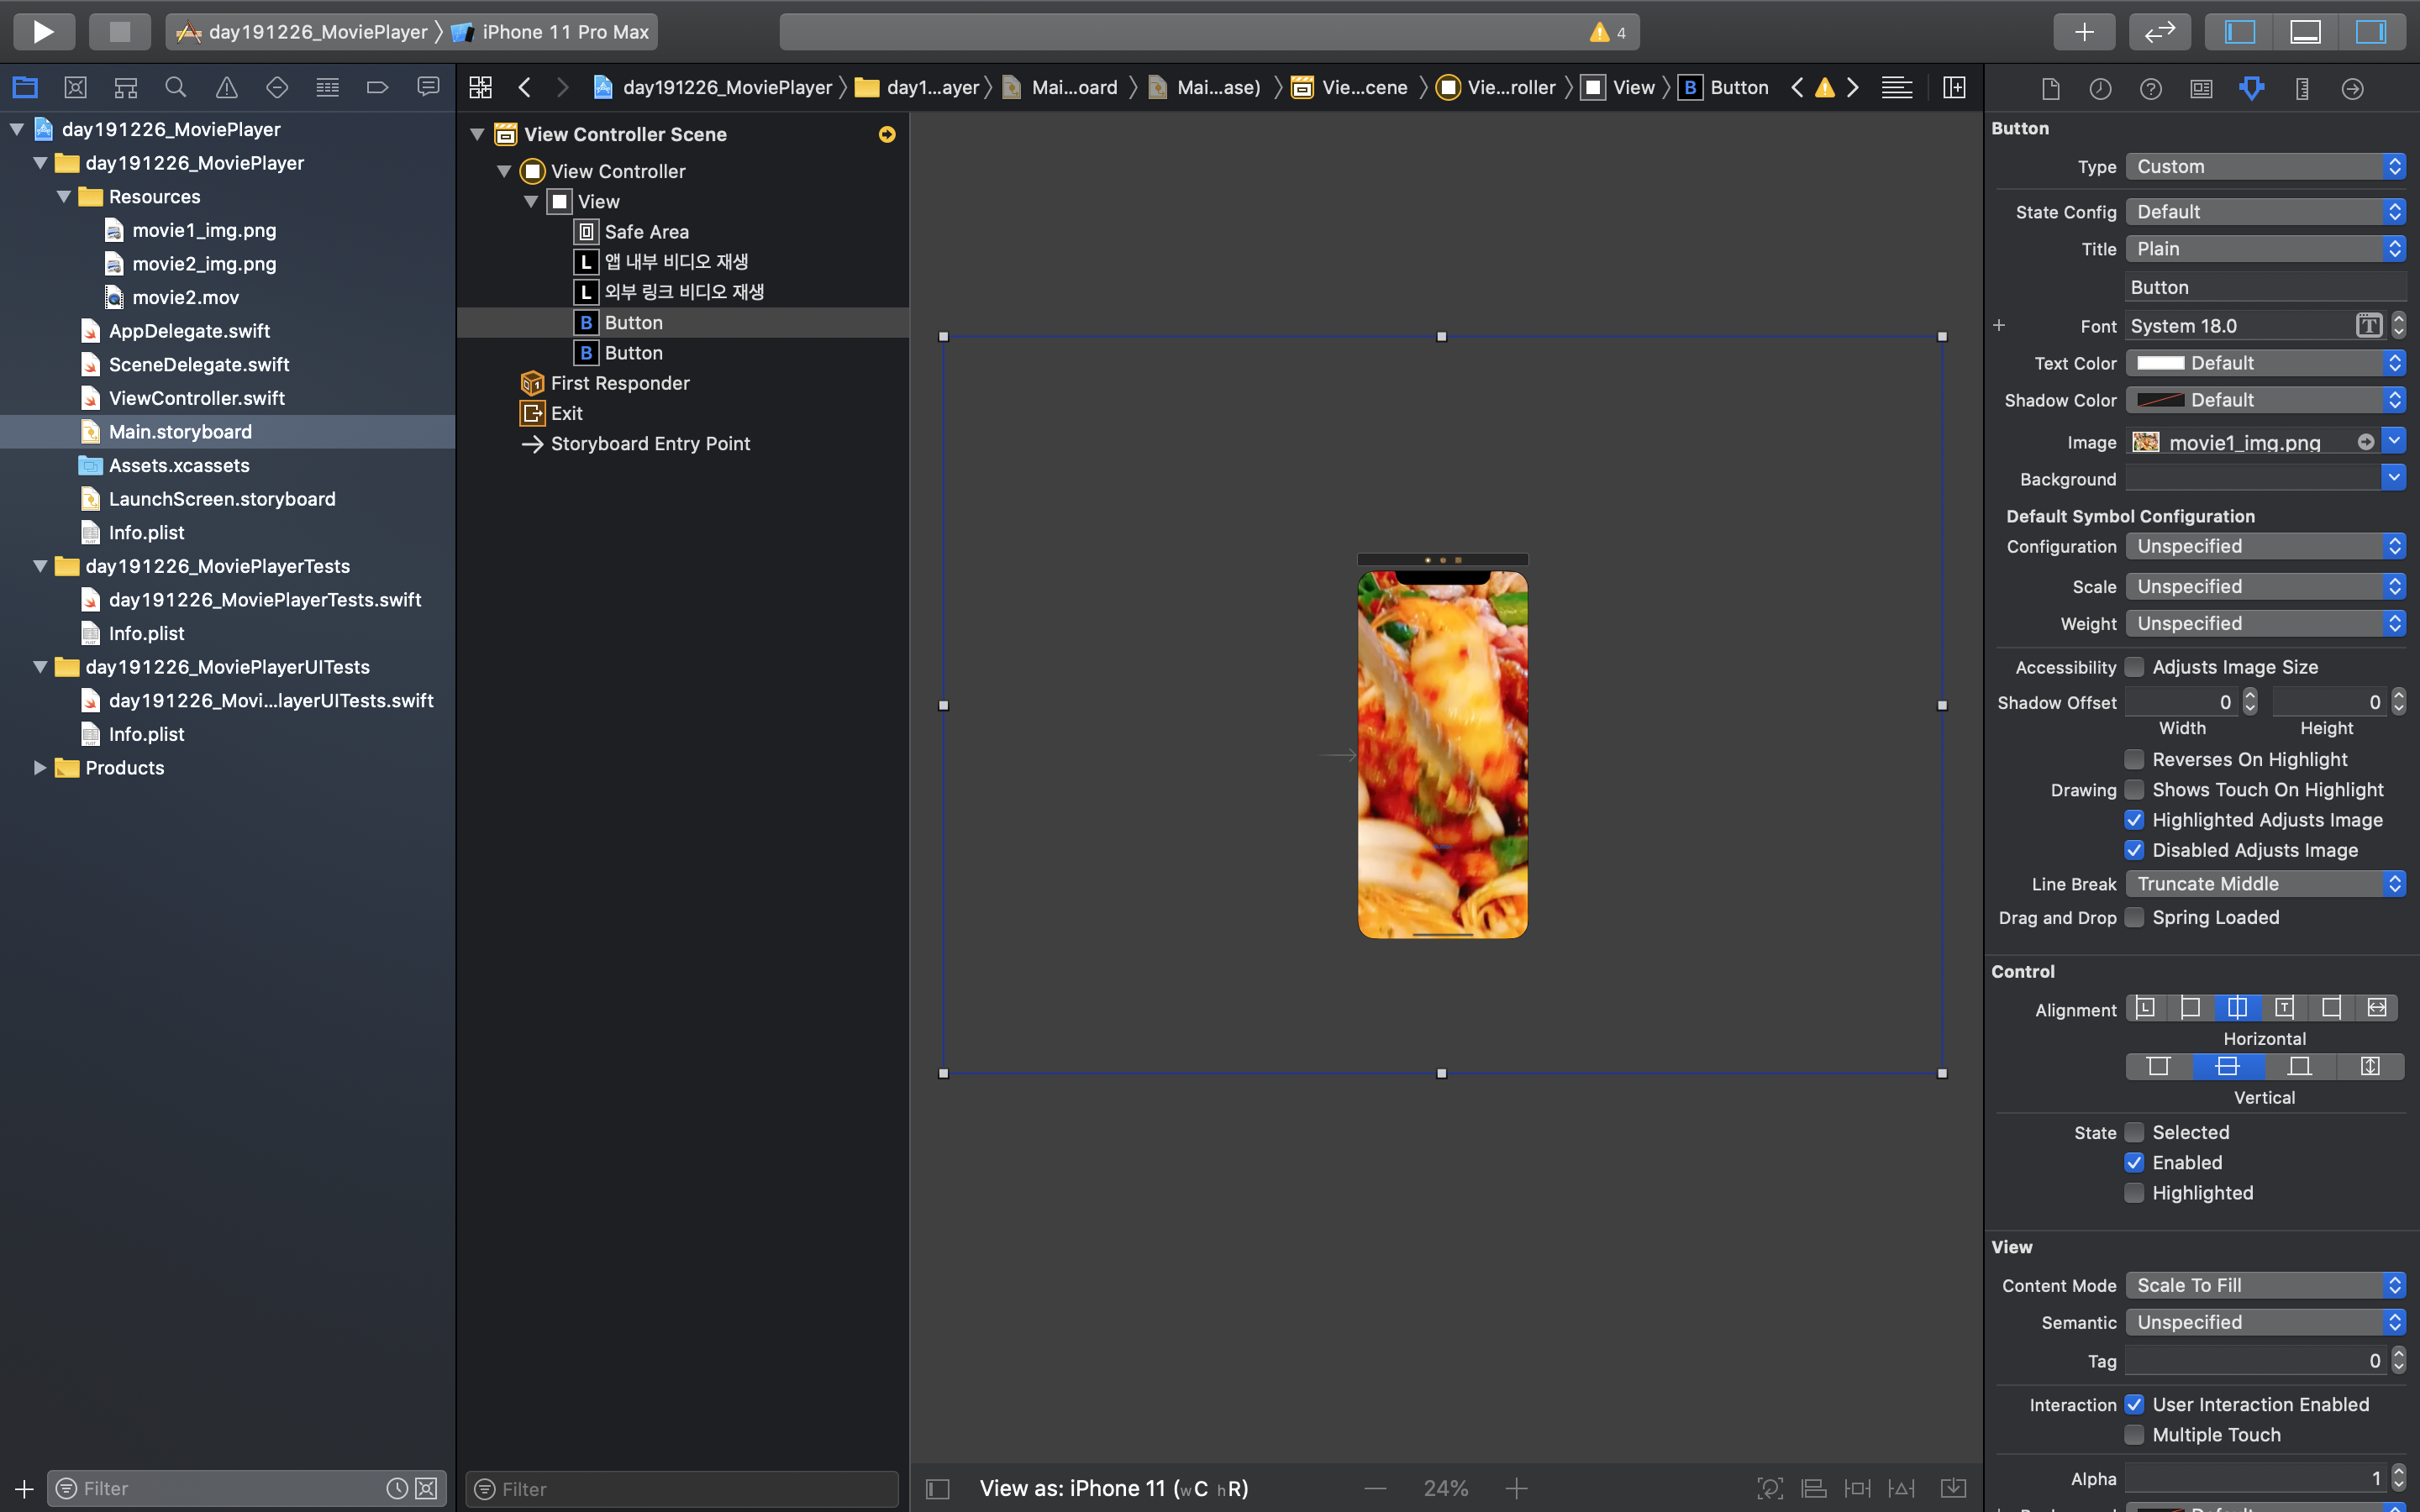Show the Size inspector ruler icon

(x=2301, y=88)
